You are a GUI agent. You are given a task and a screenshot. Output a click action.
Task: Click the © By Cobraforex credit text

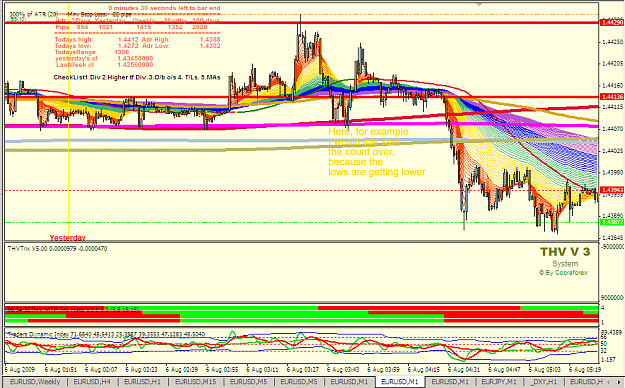[563, 273]
